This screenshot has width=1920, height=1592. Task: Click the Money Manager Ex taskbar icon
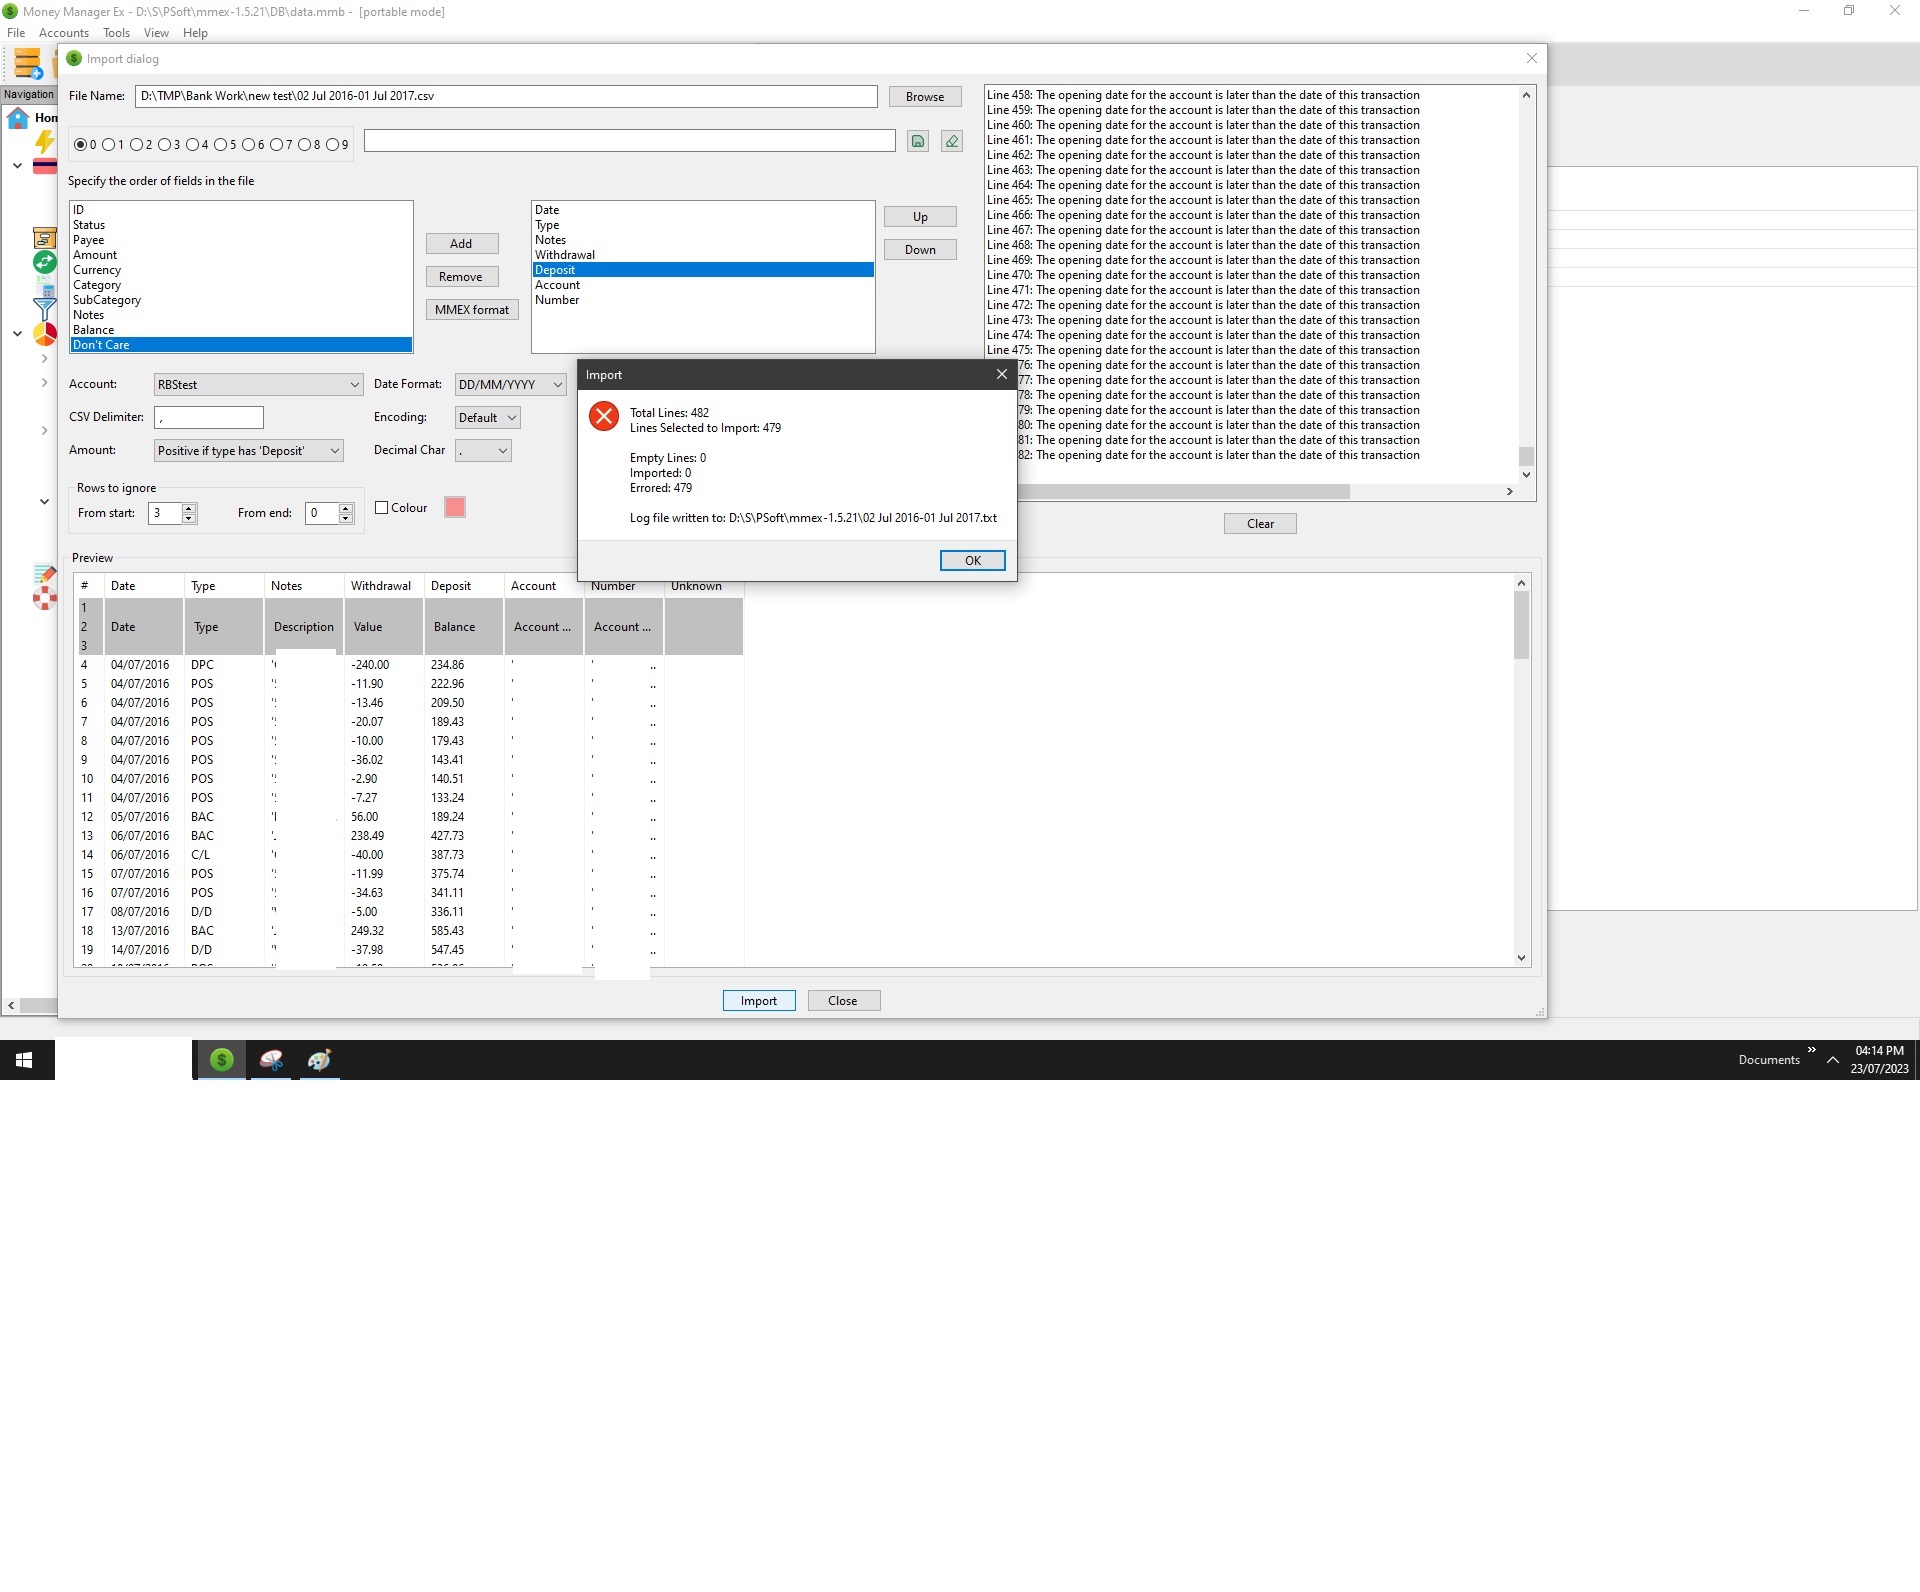tap(221, 1060)
